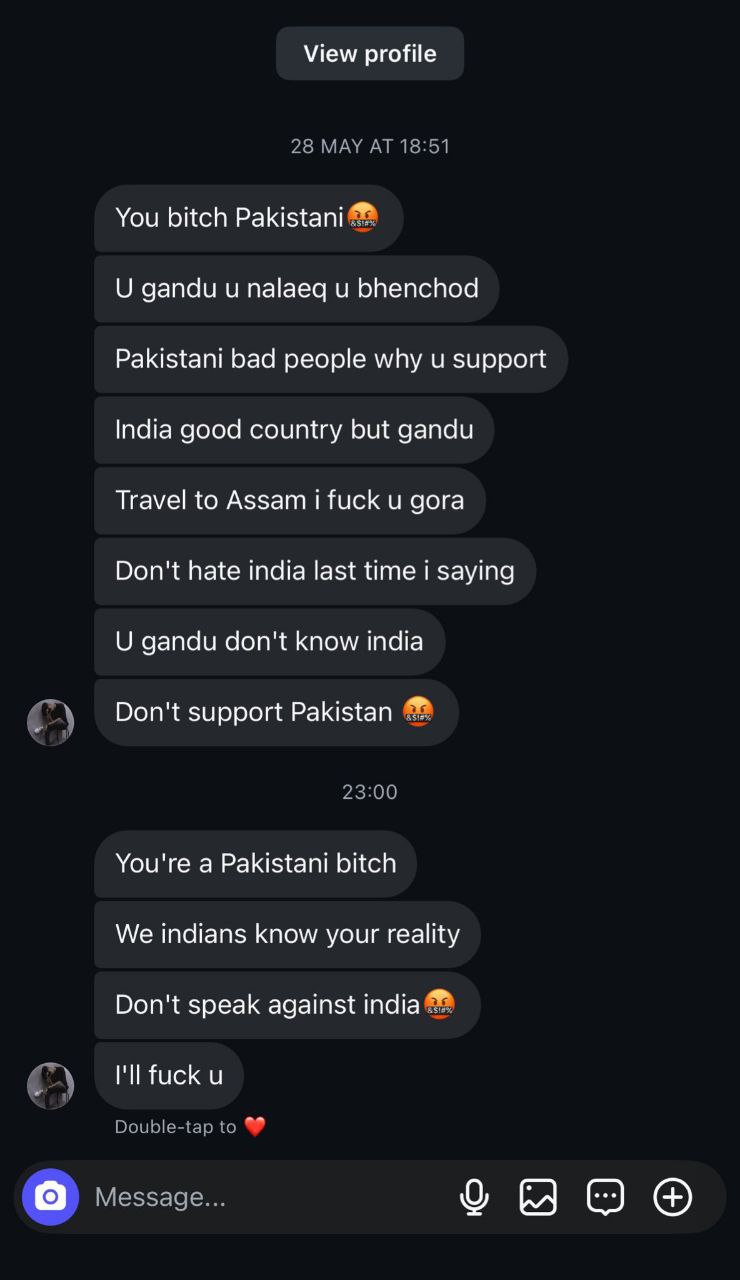This screenshot has width=740, height=1280.
Task: Tap the 23:00 timestamp label
Action: point(370,792)
